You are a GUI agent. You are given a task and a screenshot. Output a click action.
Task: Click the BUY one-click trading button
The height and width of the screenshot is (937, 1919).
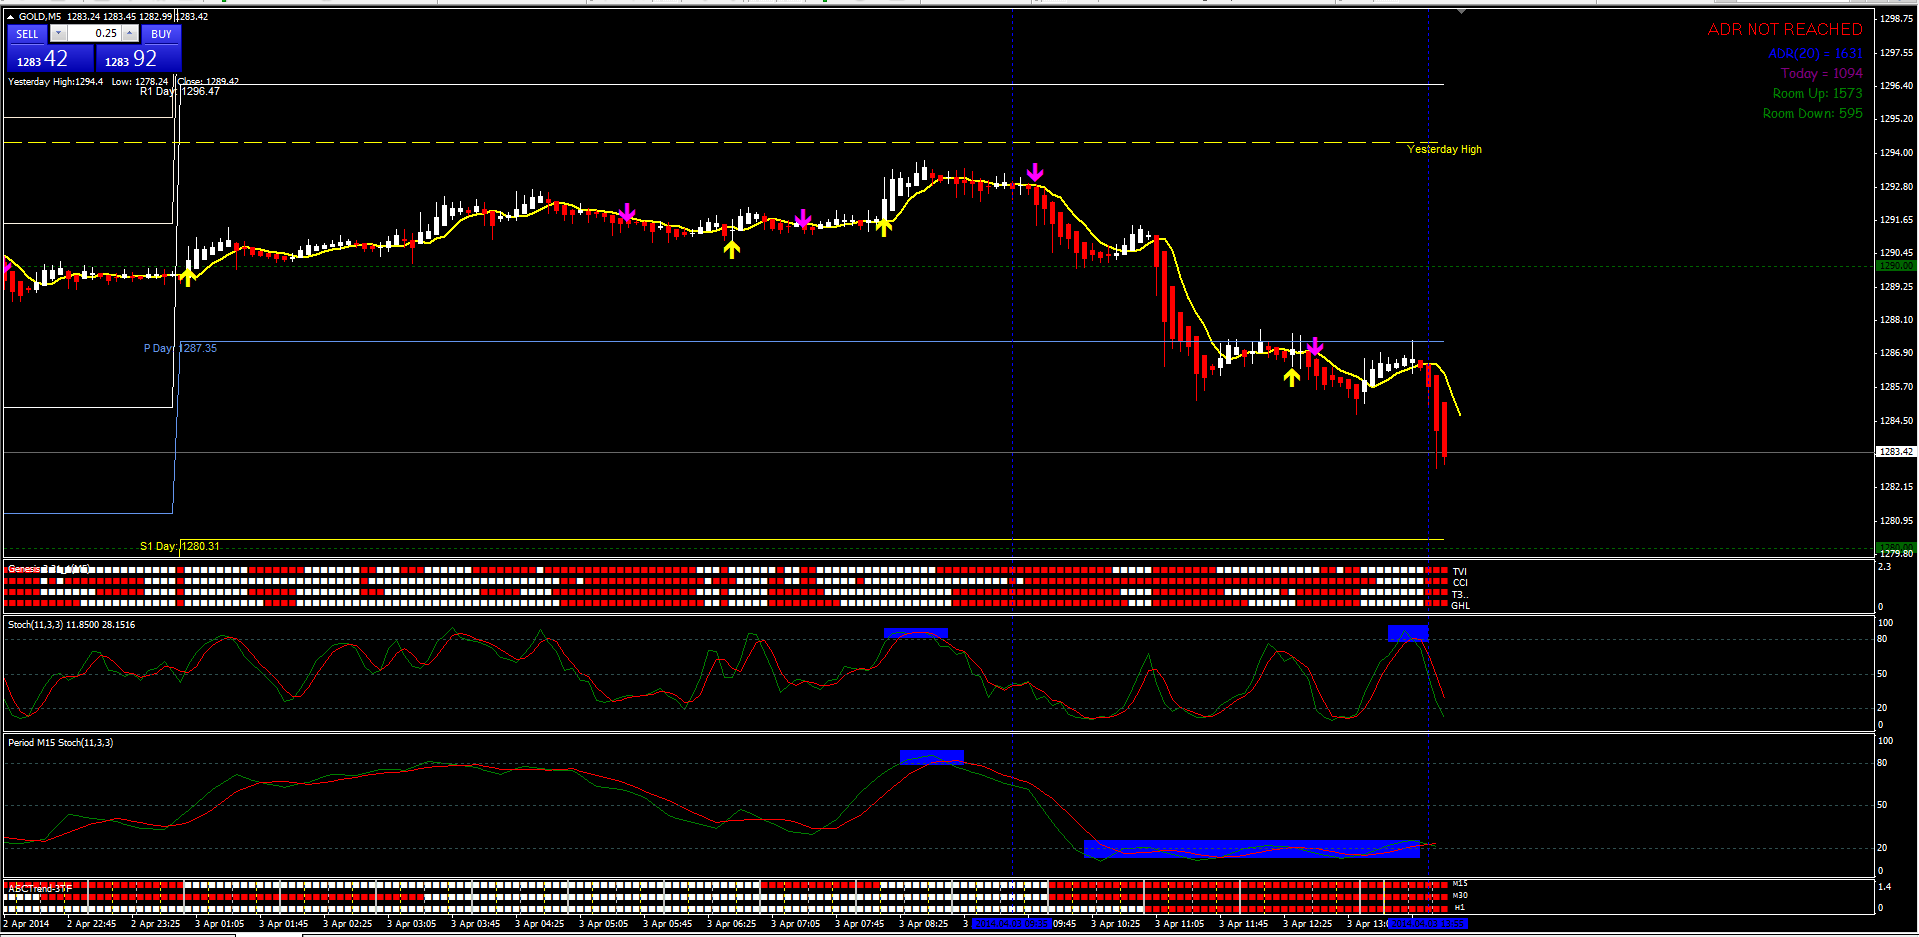pyautogui.click(x=161, y=34)
